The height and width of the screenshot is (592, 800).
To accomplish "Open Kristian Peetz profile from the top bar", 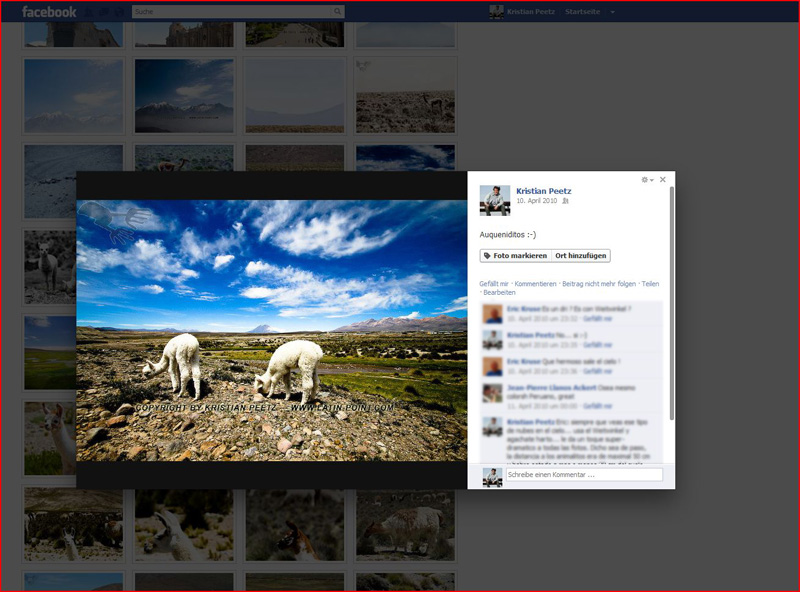I will 531,12.
